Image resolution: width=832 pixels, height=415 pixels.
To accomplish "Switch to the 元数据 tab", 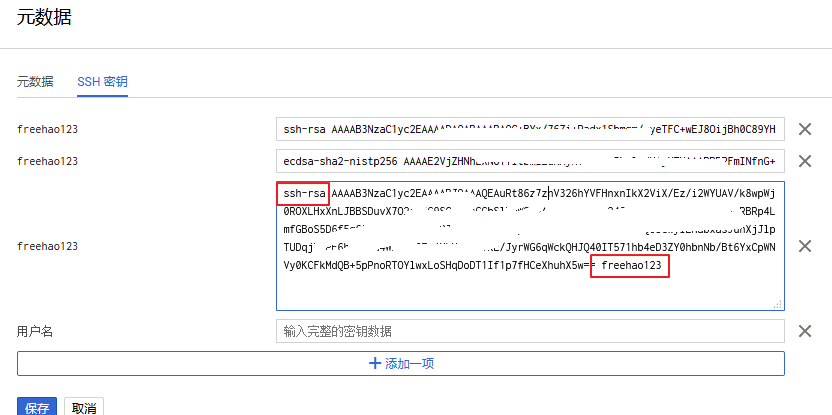I will click(x=35, y=82).
